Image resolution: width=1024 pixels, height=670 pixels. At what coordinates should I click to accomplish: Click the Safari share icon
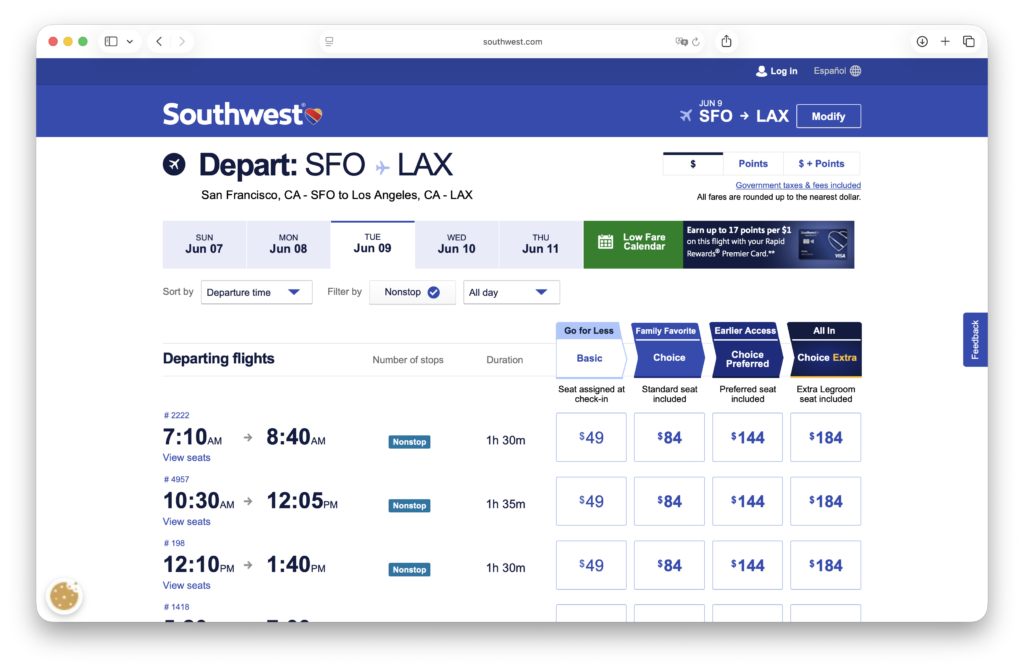pyautogui.click(x=726, y=41)
